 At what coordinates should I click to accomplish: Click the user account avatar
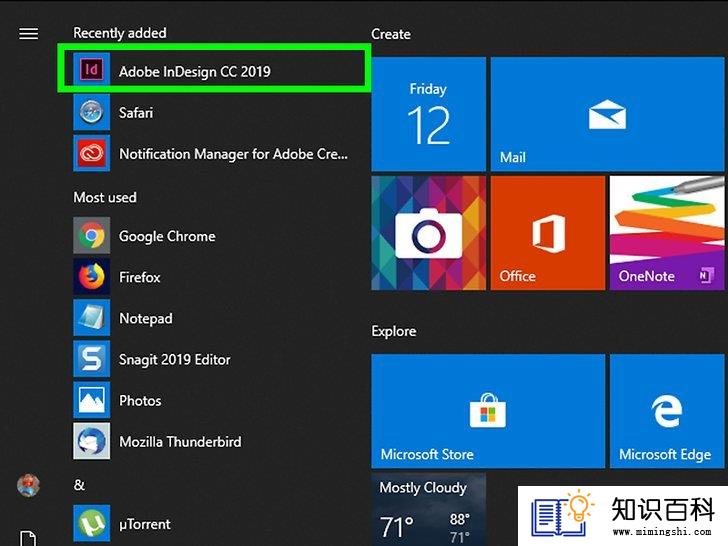pyautogui.click(x=28, y=486)
